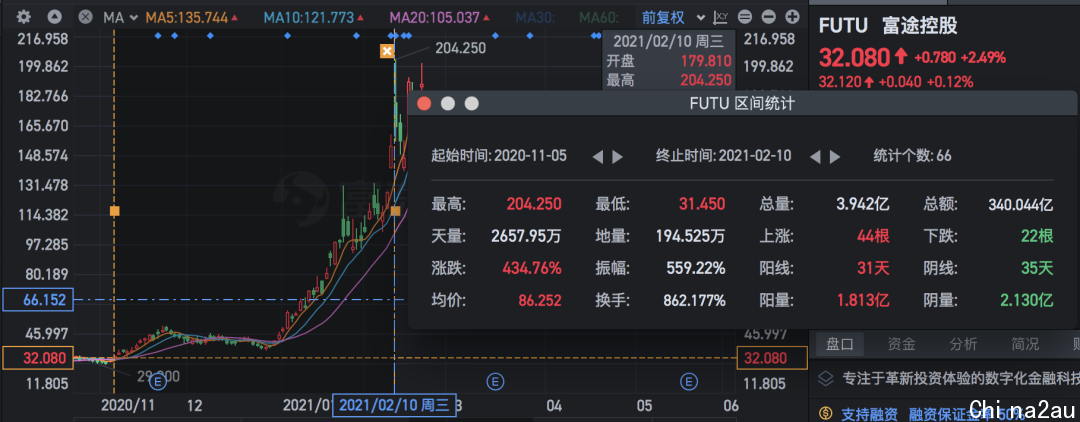The height and width of the screenshot is (422, 1080).
Task: Click the start time 2020-11-05 field
Action: (x=499, y=156)
